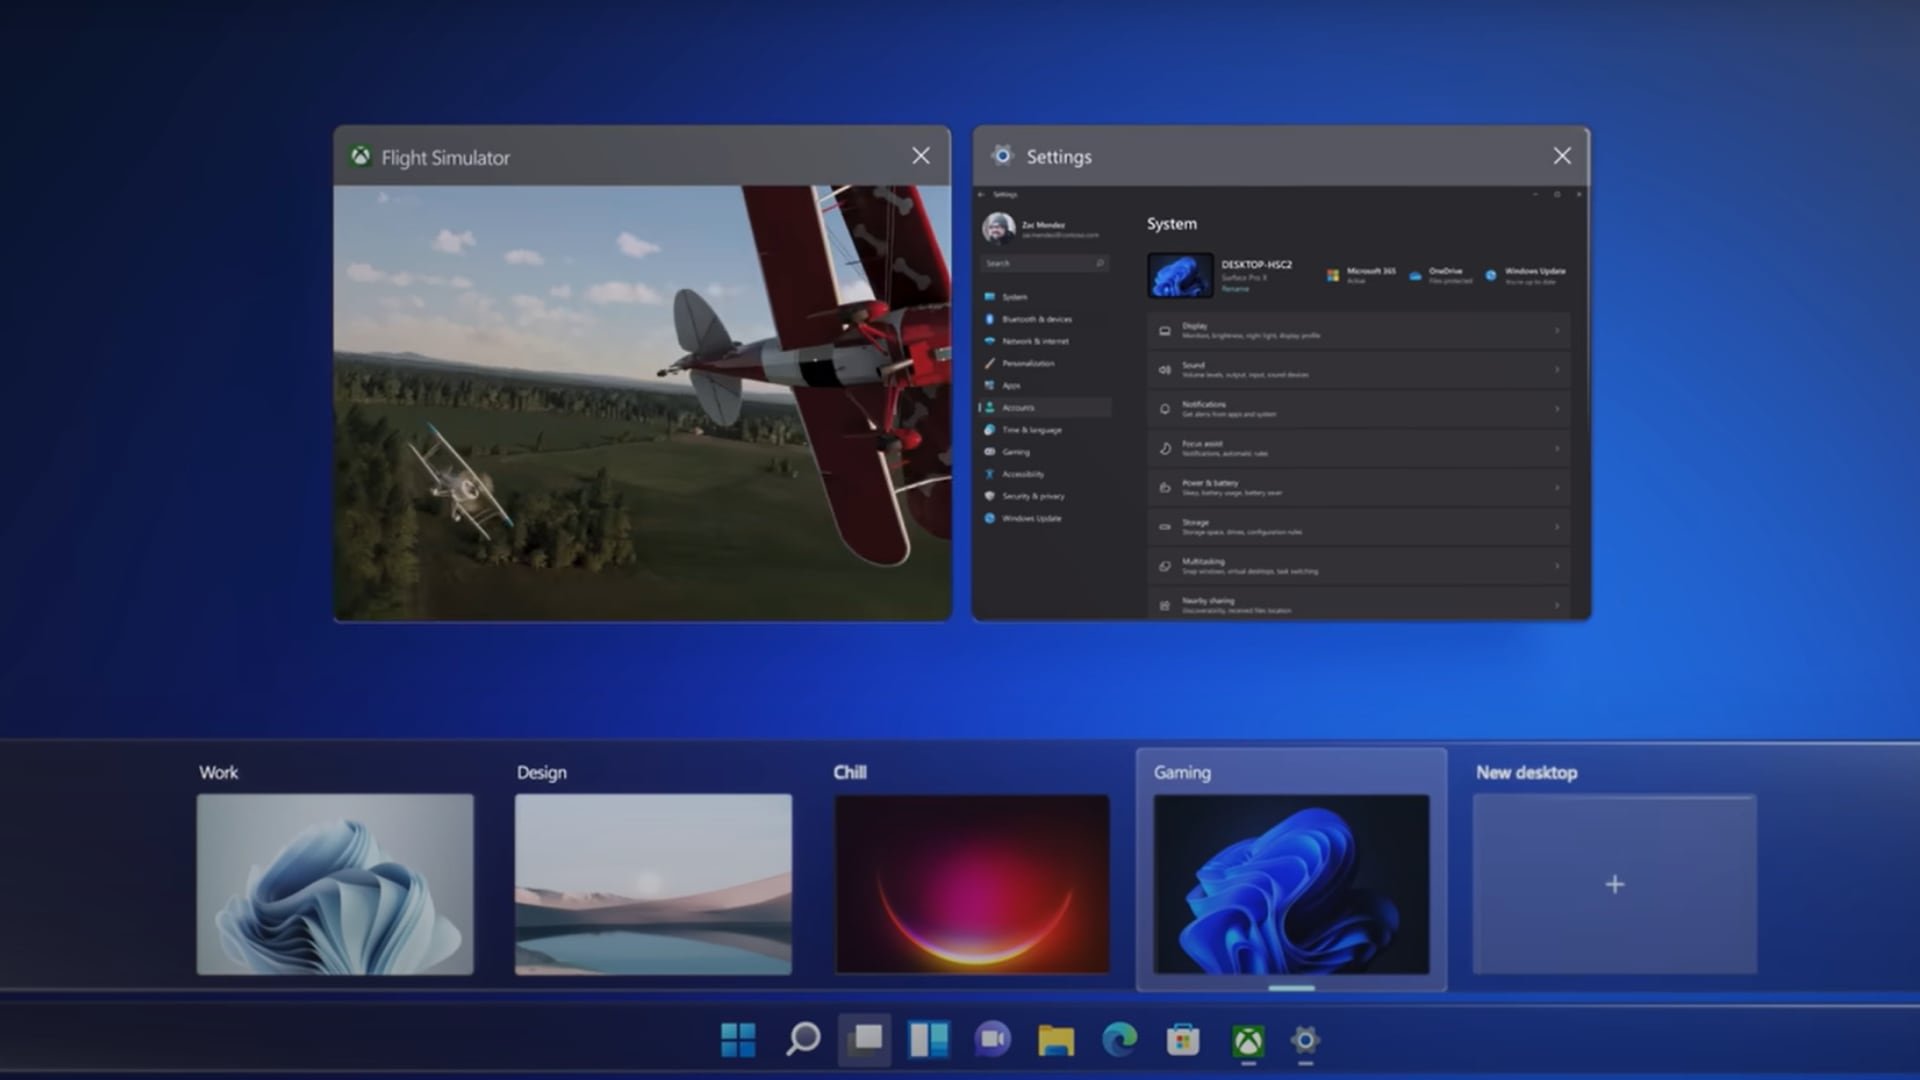Screen dimensions: 1920x1080
Task: Click the Search magnifier taskbar icon
Action: pos(802,1040)
